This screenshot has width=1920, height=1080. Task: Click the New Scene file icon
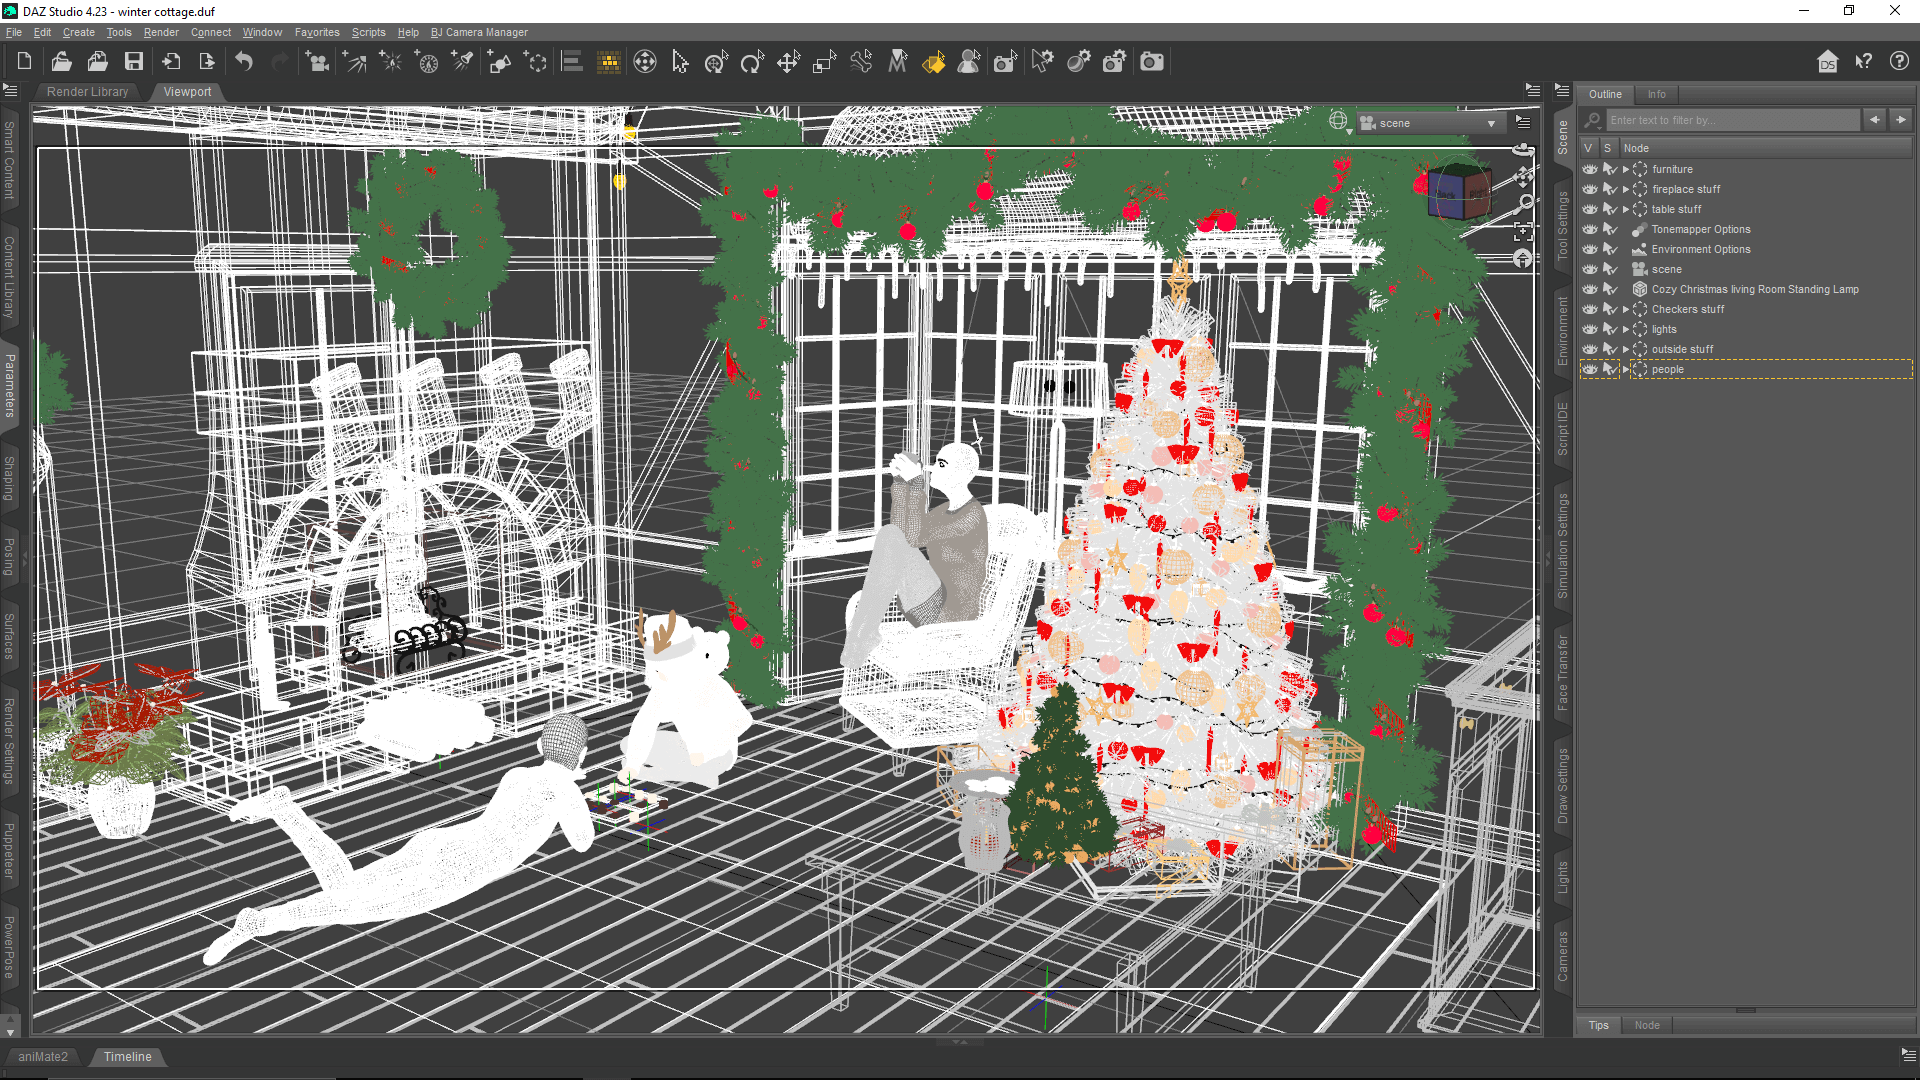(24, 62)
